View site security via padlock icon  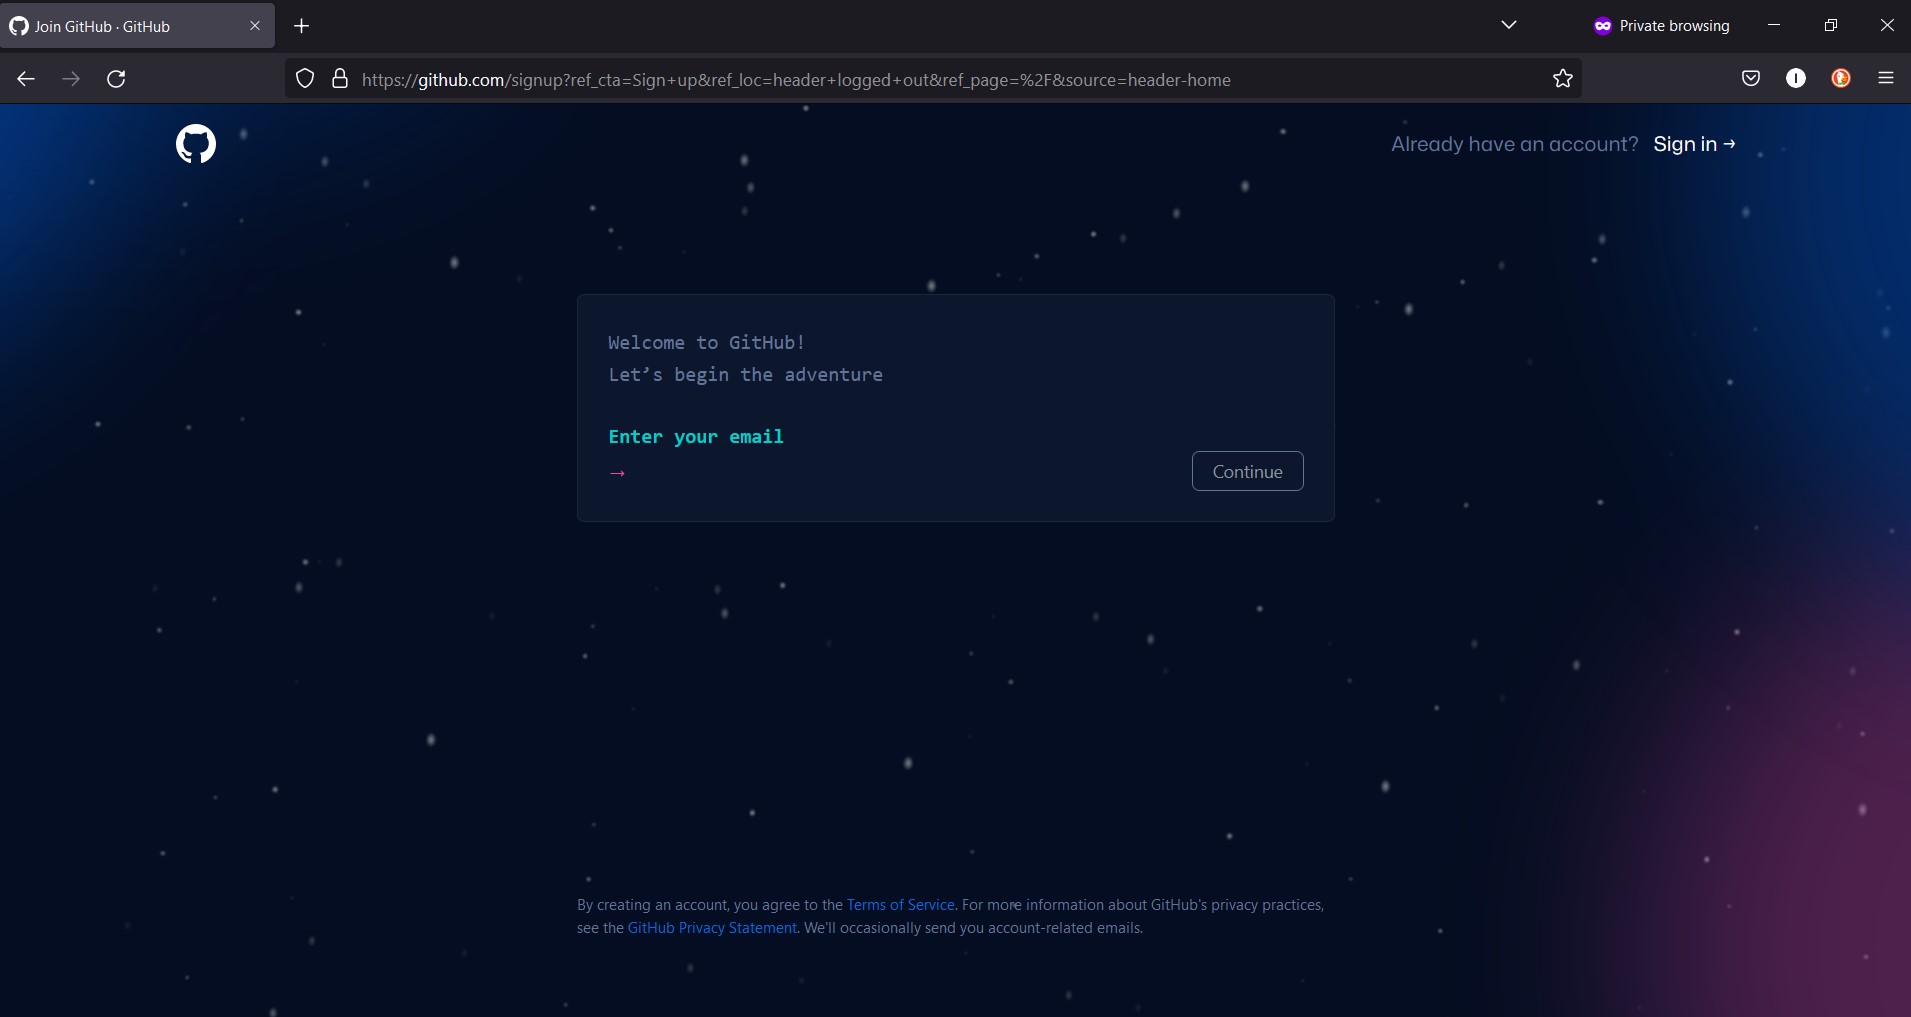click(x=340, y=79)
